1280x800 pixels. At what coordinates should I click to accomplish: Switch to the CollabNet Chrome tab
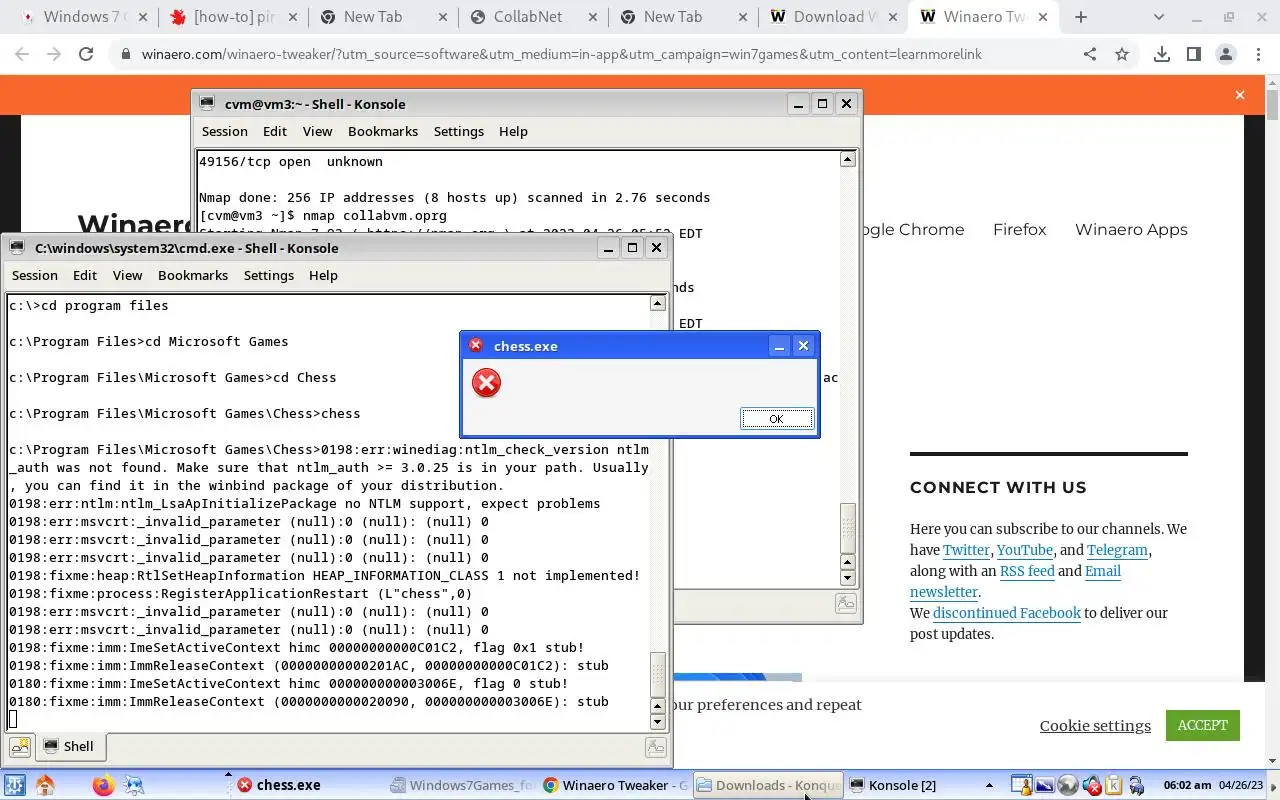pyautogui.click(x=534, y=17)
